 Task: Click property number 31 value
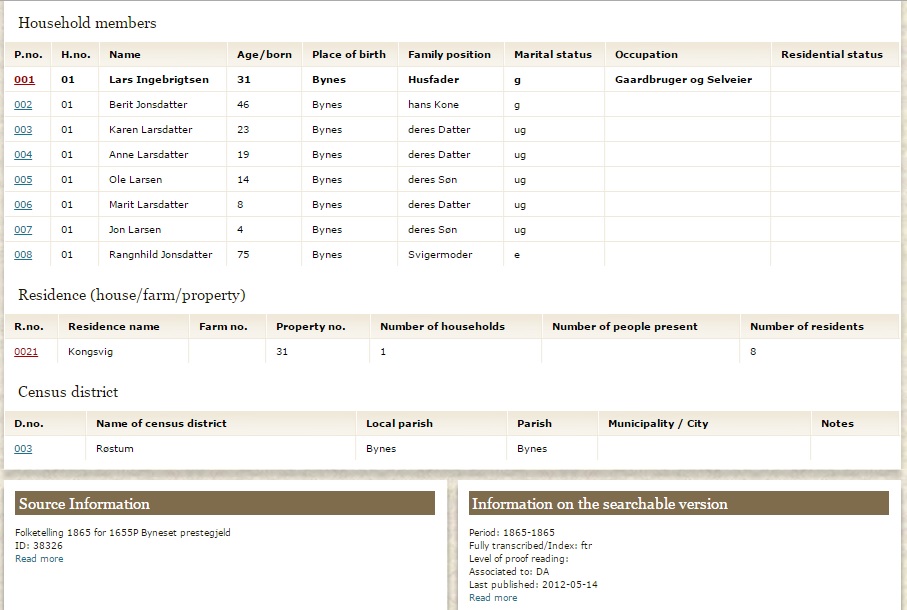(x=282, y=352)
